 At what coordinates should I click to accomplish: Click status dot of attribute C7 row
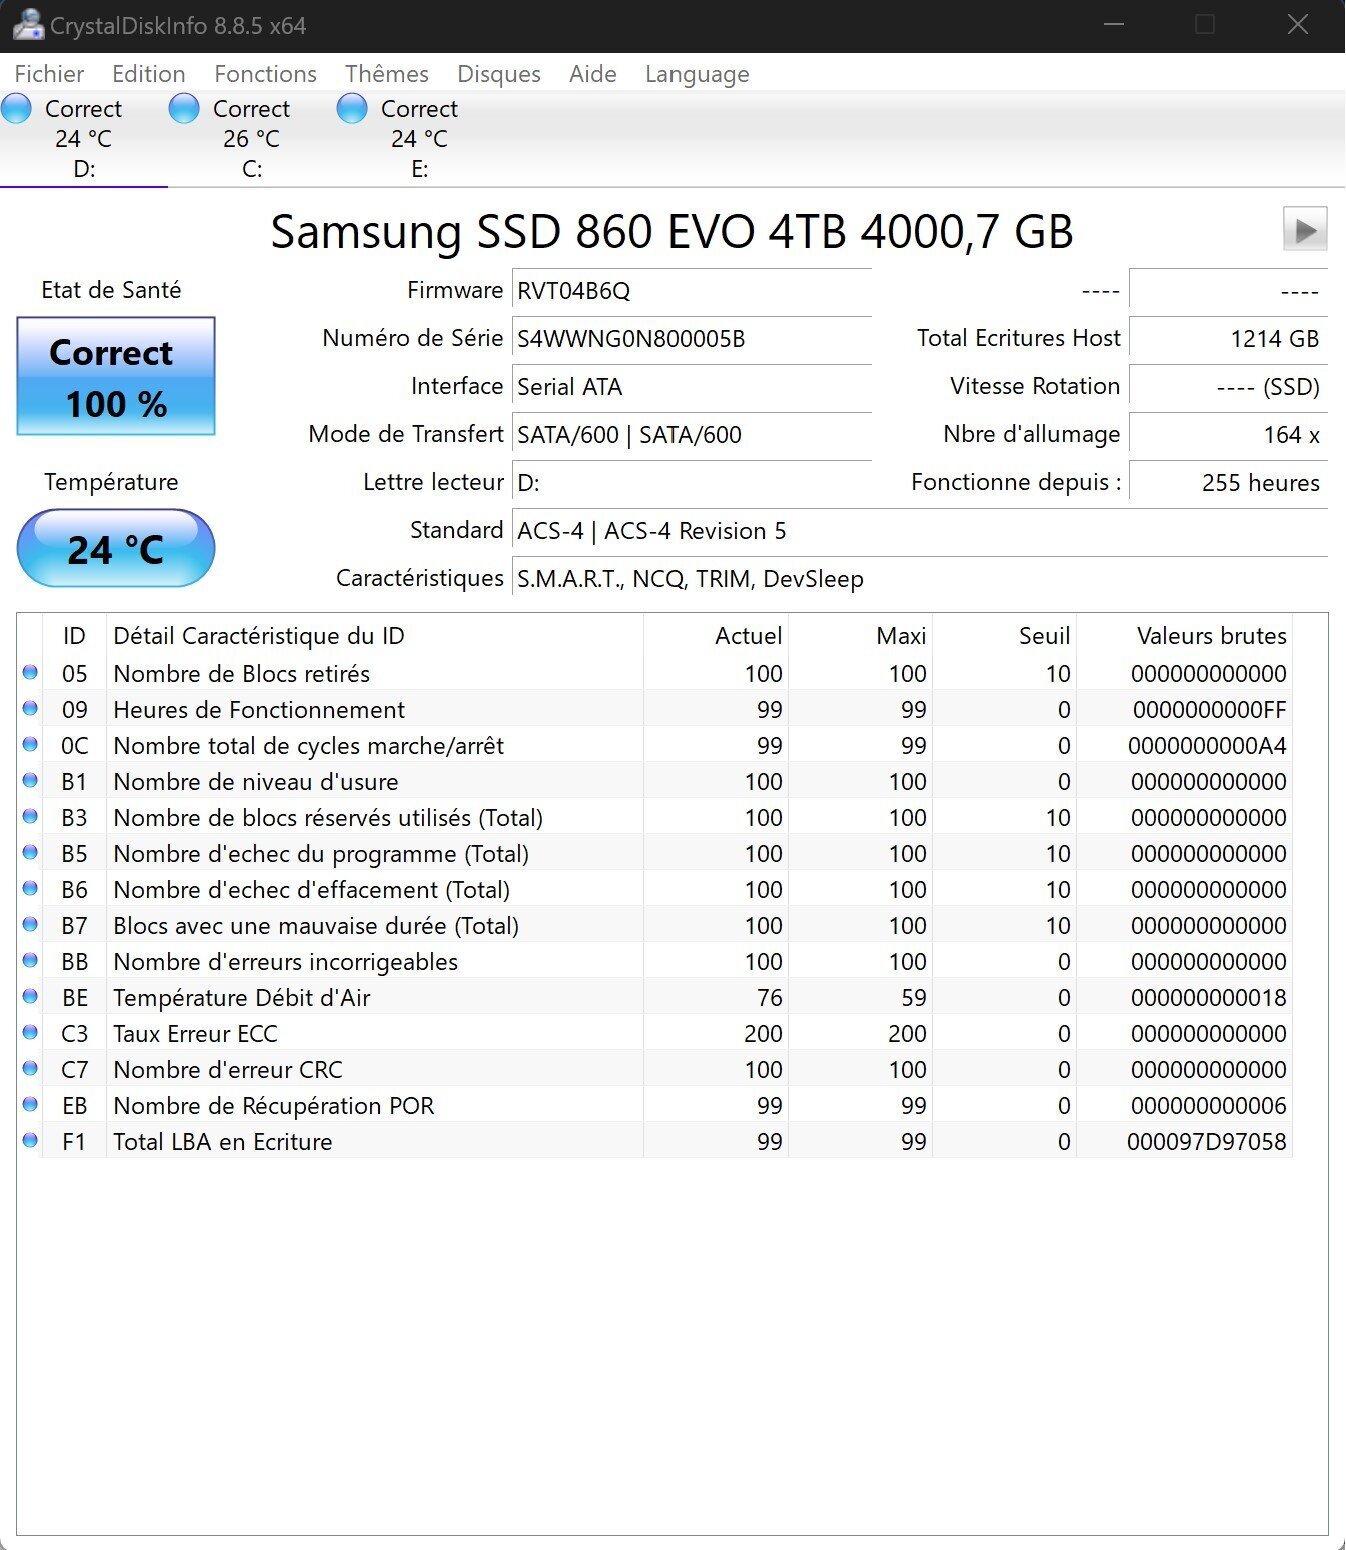(30, 1068)
